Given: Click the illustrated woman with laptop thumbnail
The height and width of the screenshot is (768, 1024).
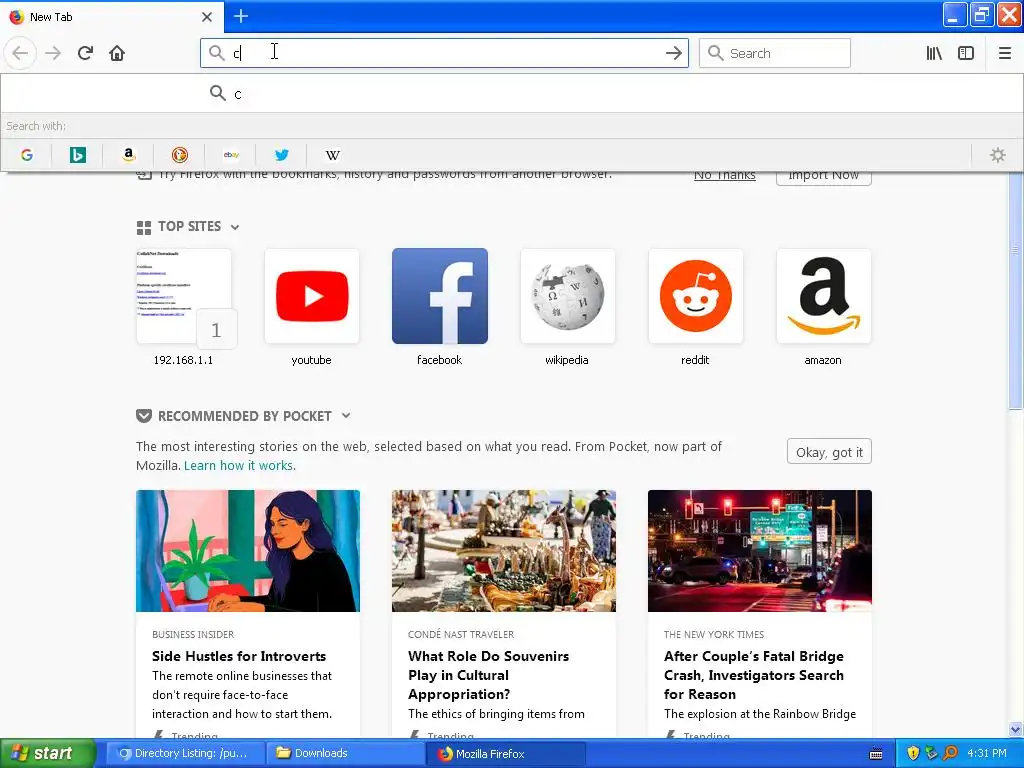Looking at the screenshot, I should click(x=248, y=551).
